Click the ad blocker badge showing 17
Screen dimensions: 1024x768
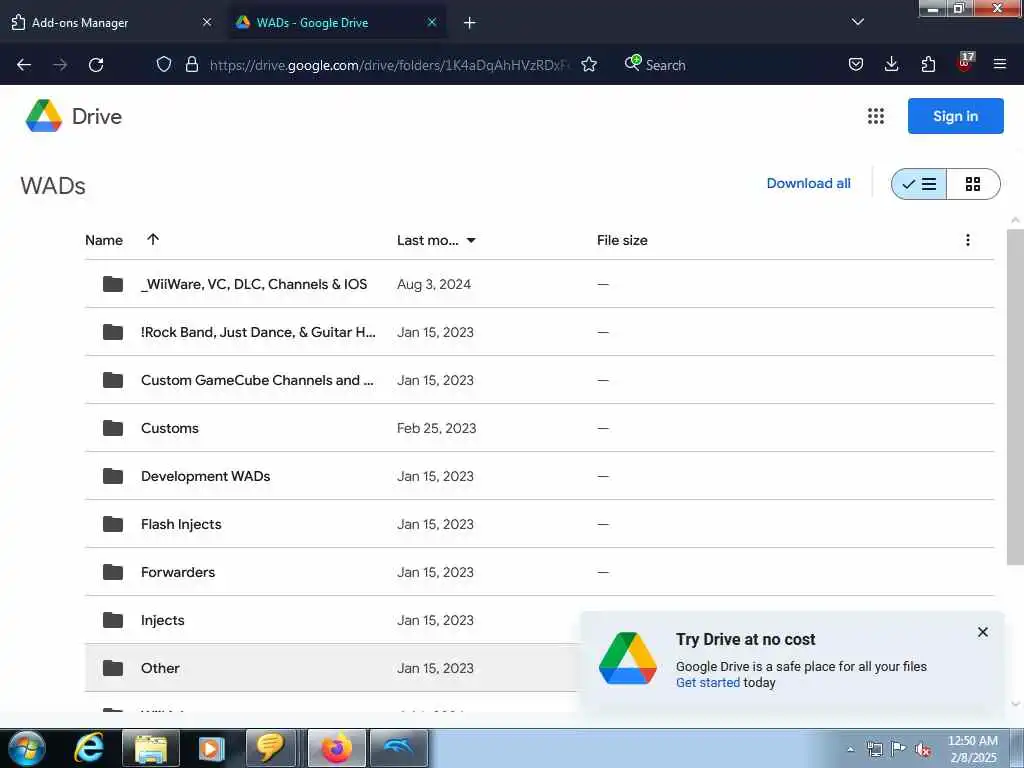pos(965,63)
